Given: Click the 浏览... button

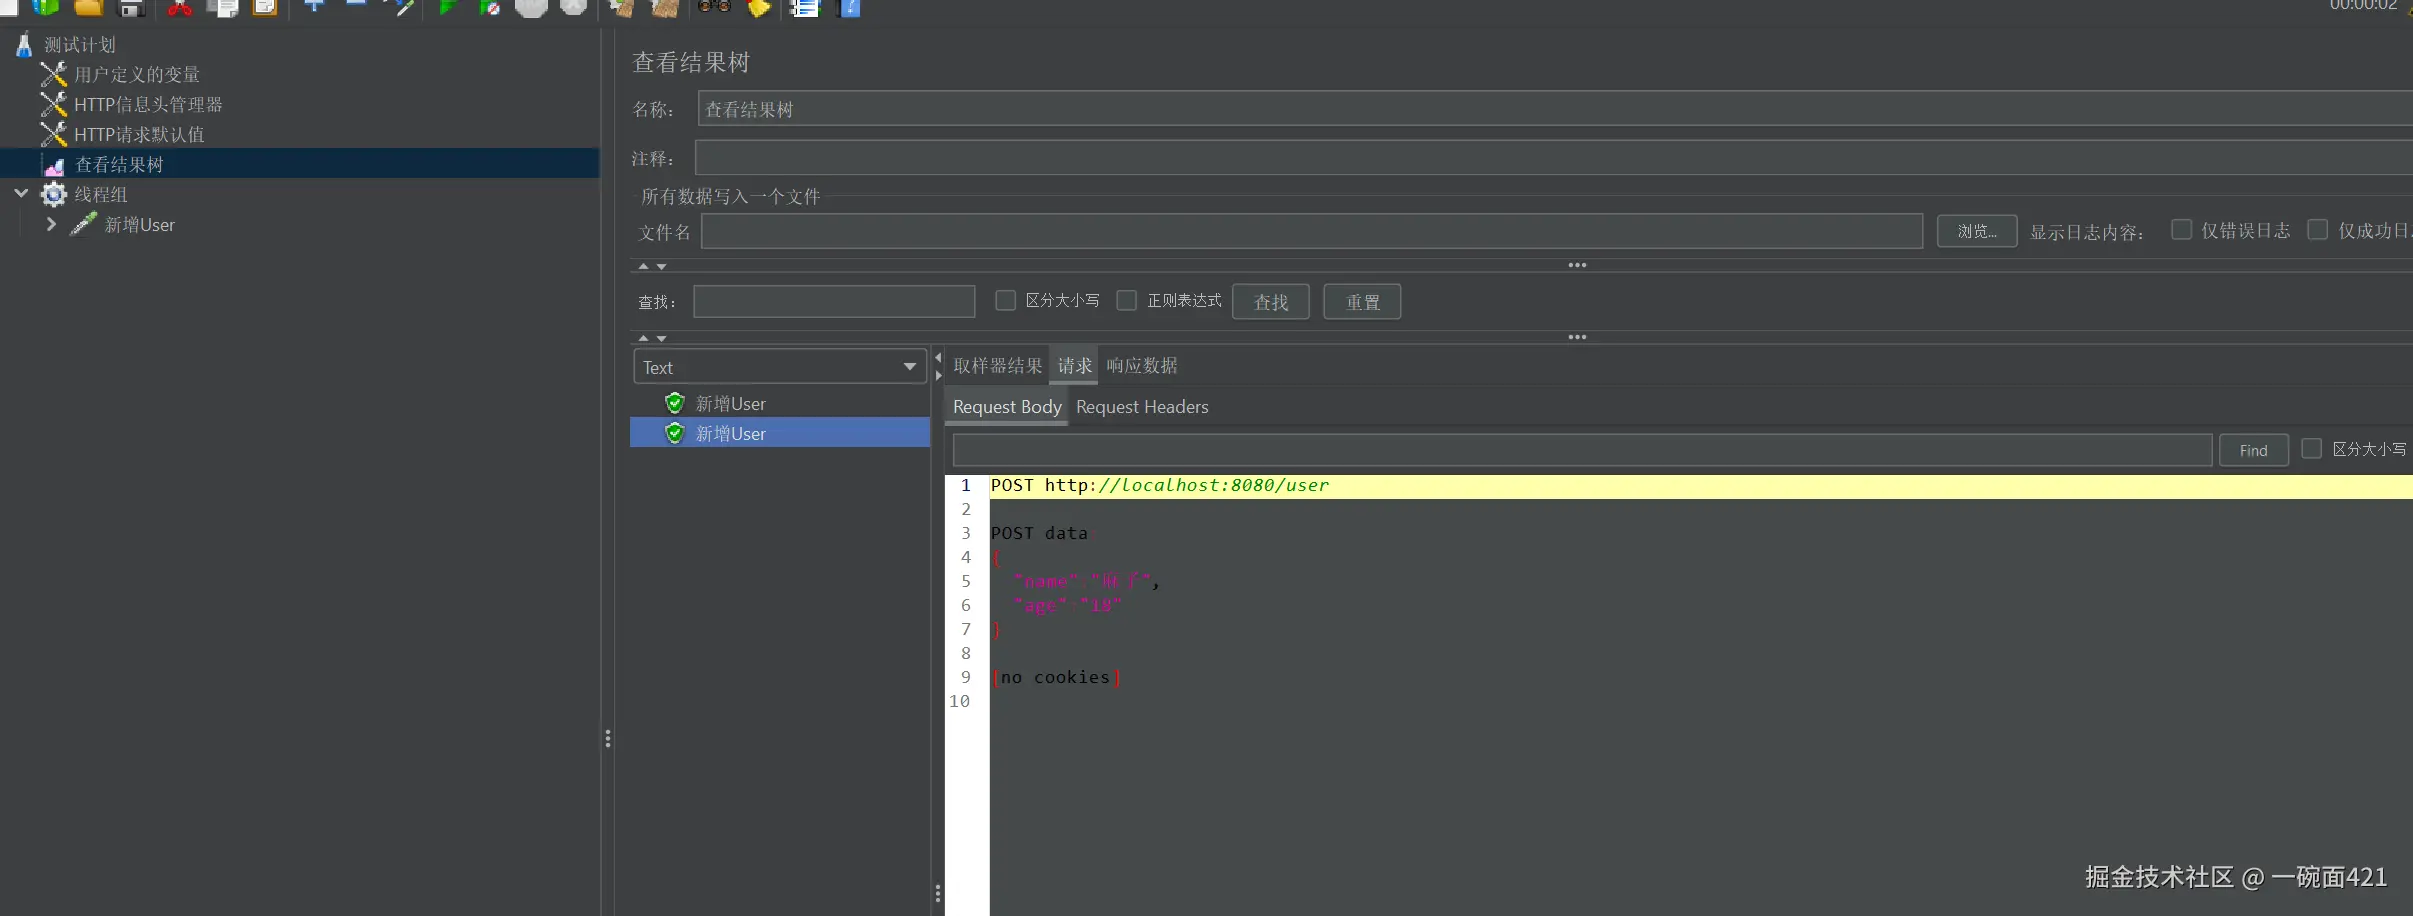Looking at the screenshot, I should coord(1977,231).
